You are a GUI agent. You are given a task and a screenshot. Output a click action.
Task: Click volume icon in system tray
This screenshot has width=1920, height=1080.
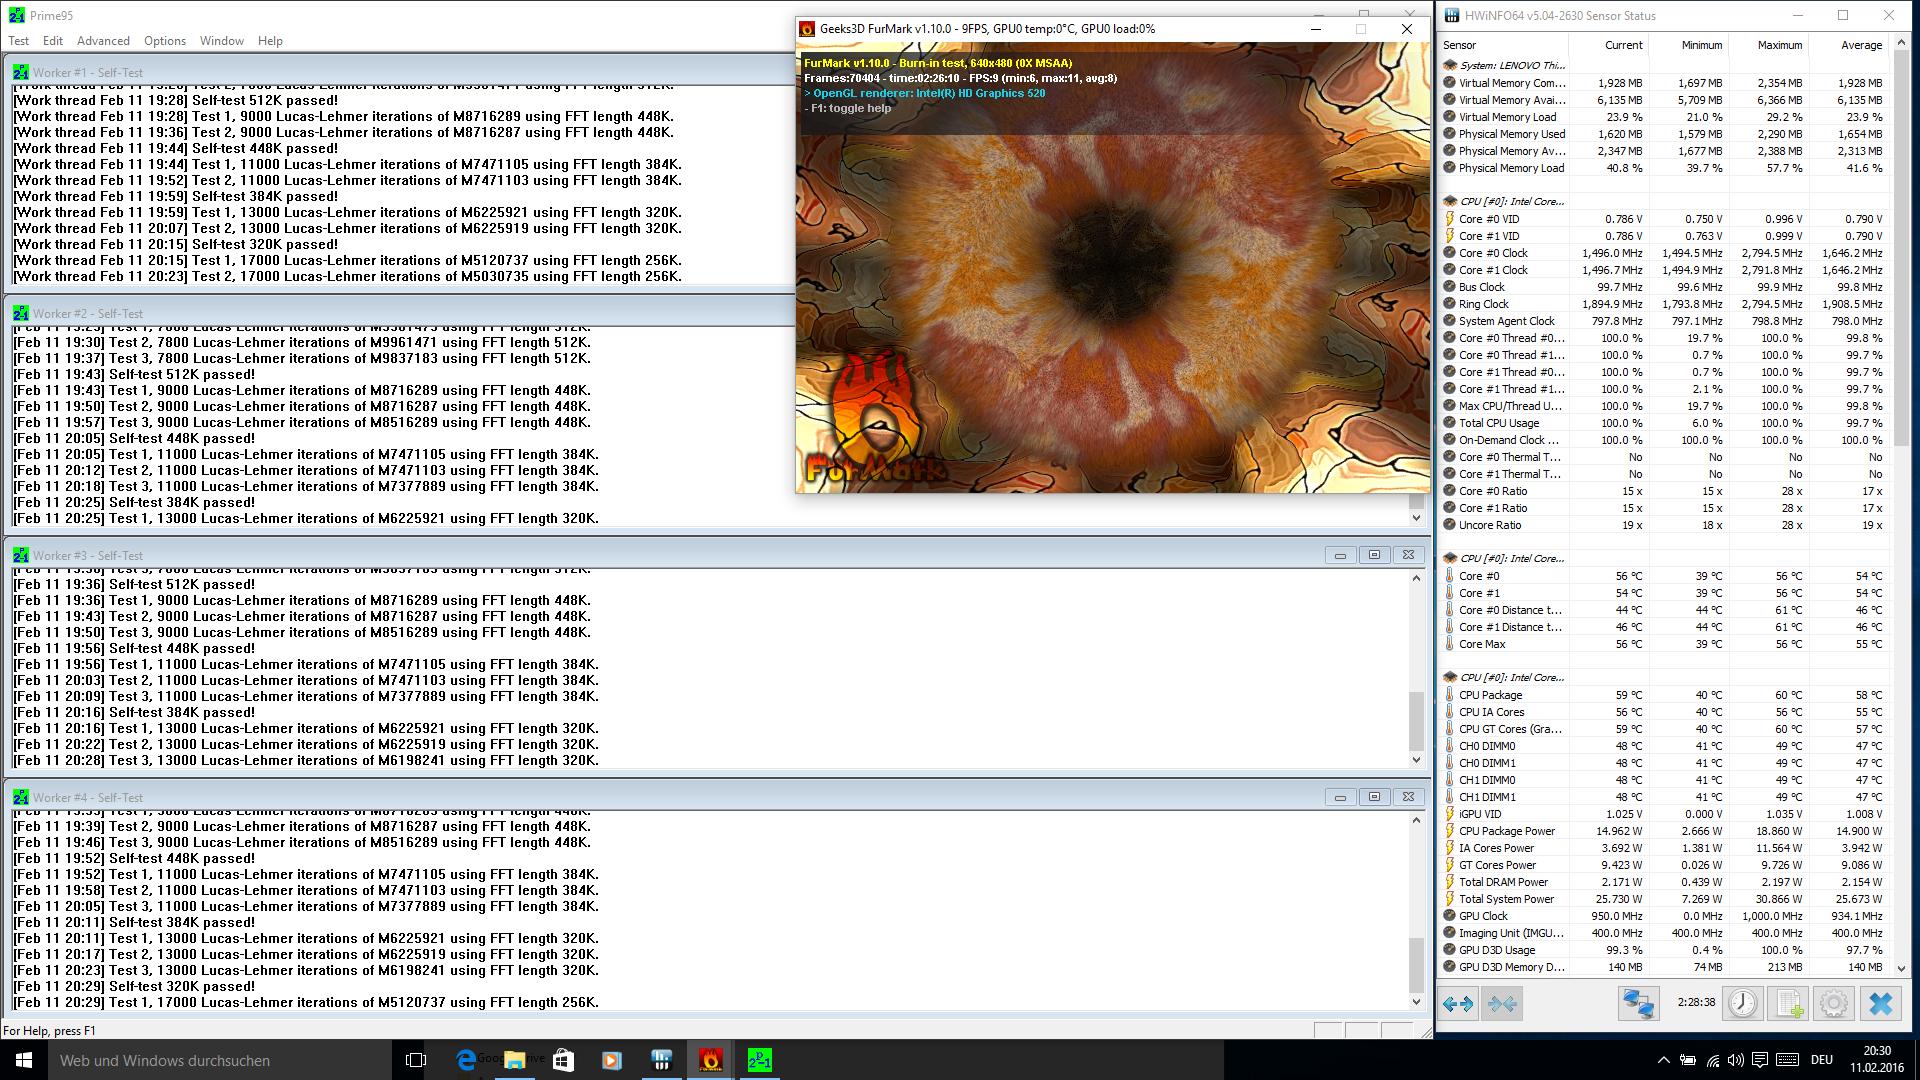tap(1736, 1060)
